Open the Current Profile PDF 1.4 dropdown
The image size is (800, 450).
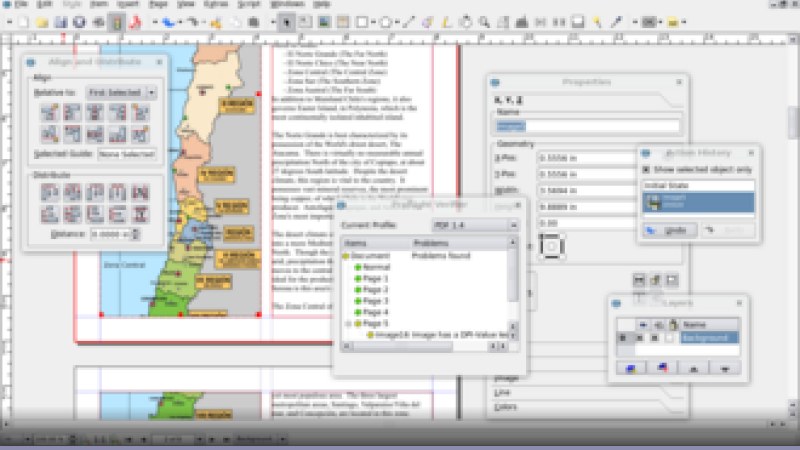click(x=475, y=225)
